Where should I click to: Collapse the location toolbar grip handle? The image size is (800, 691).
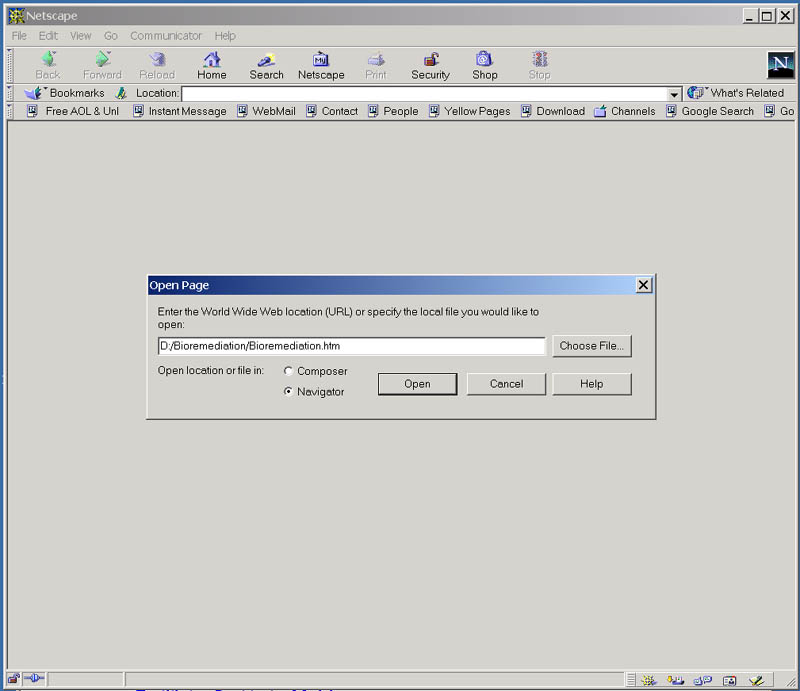tap(10, 93)
